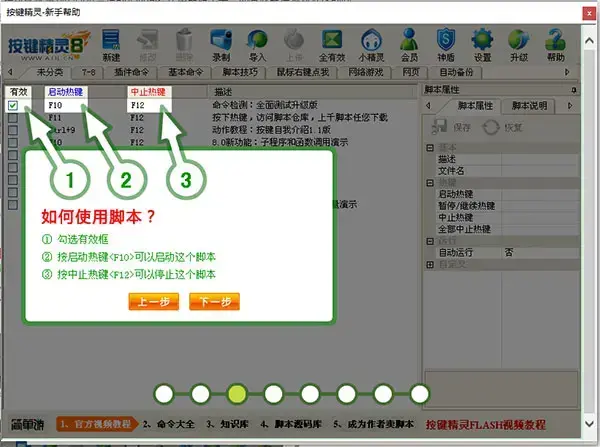Open 5、成为作者卖脚本 link

[x=373, y=424]
